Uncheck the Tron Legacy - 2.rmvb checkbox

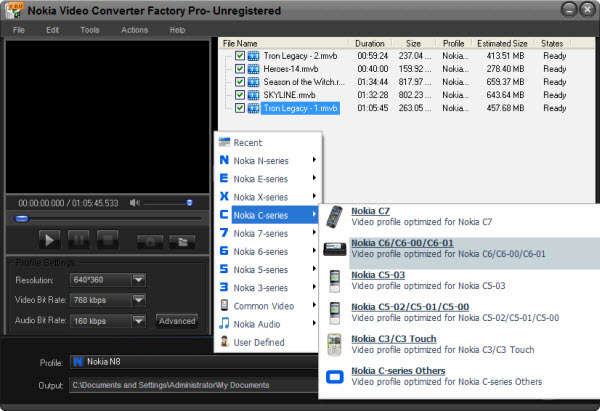pyautogui.click(x=240, y=56)
